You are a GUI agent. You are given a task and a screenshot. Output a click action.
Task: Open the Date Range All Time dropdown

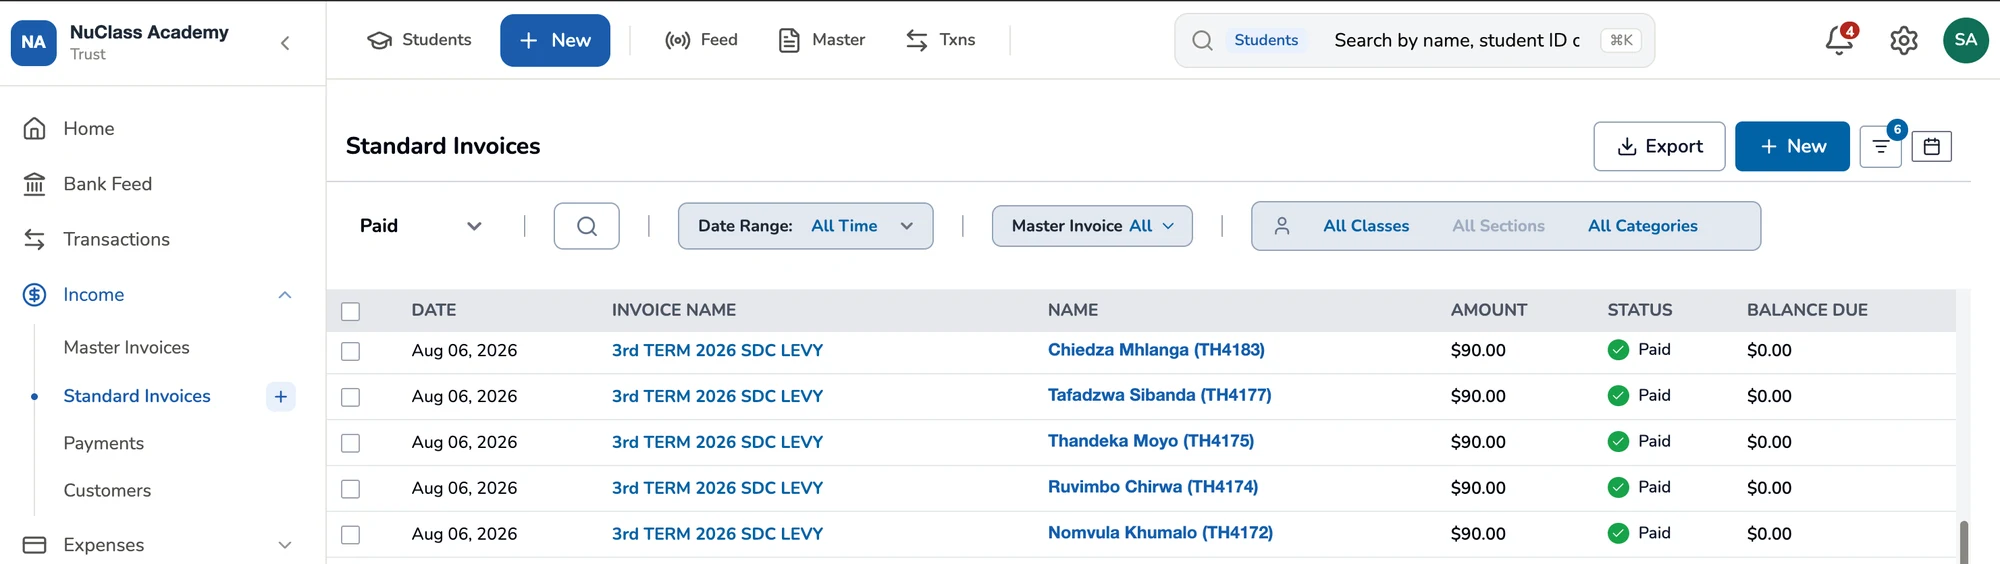click(x=805, y=226)
